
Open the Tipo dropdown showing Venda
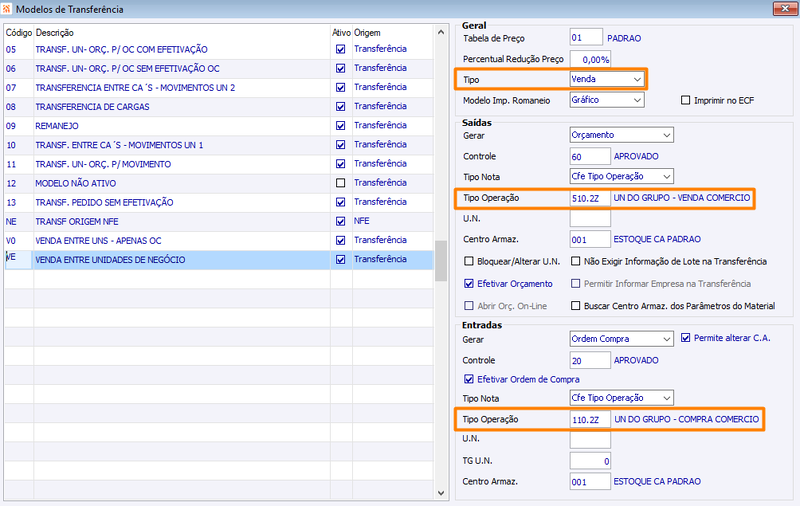pos(607,79)
